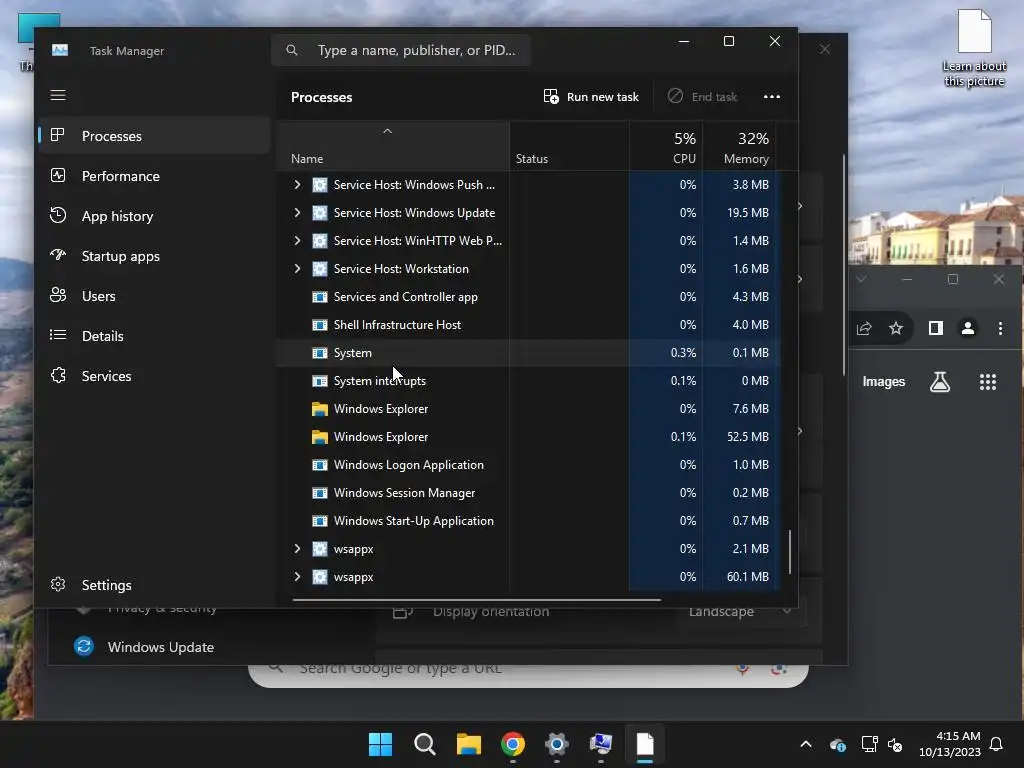This screenshot has width=1024, height=768.
Task: Click the share icon in Chrome toolbar
Action: tap(864, 328)
